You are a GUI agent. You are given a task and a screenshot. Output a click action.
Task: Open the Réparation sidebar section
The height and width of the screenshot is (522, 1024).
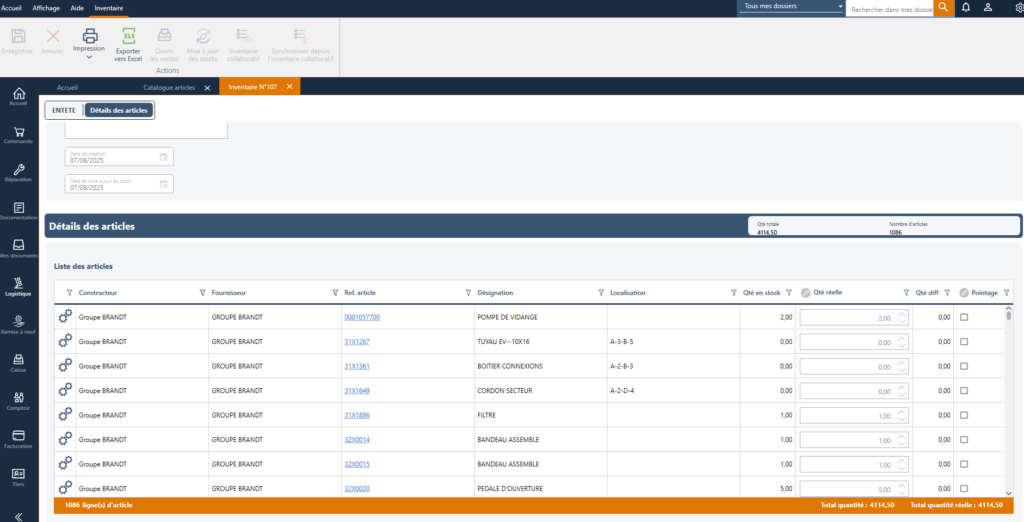18,172
